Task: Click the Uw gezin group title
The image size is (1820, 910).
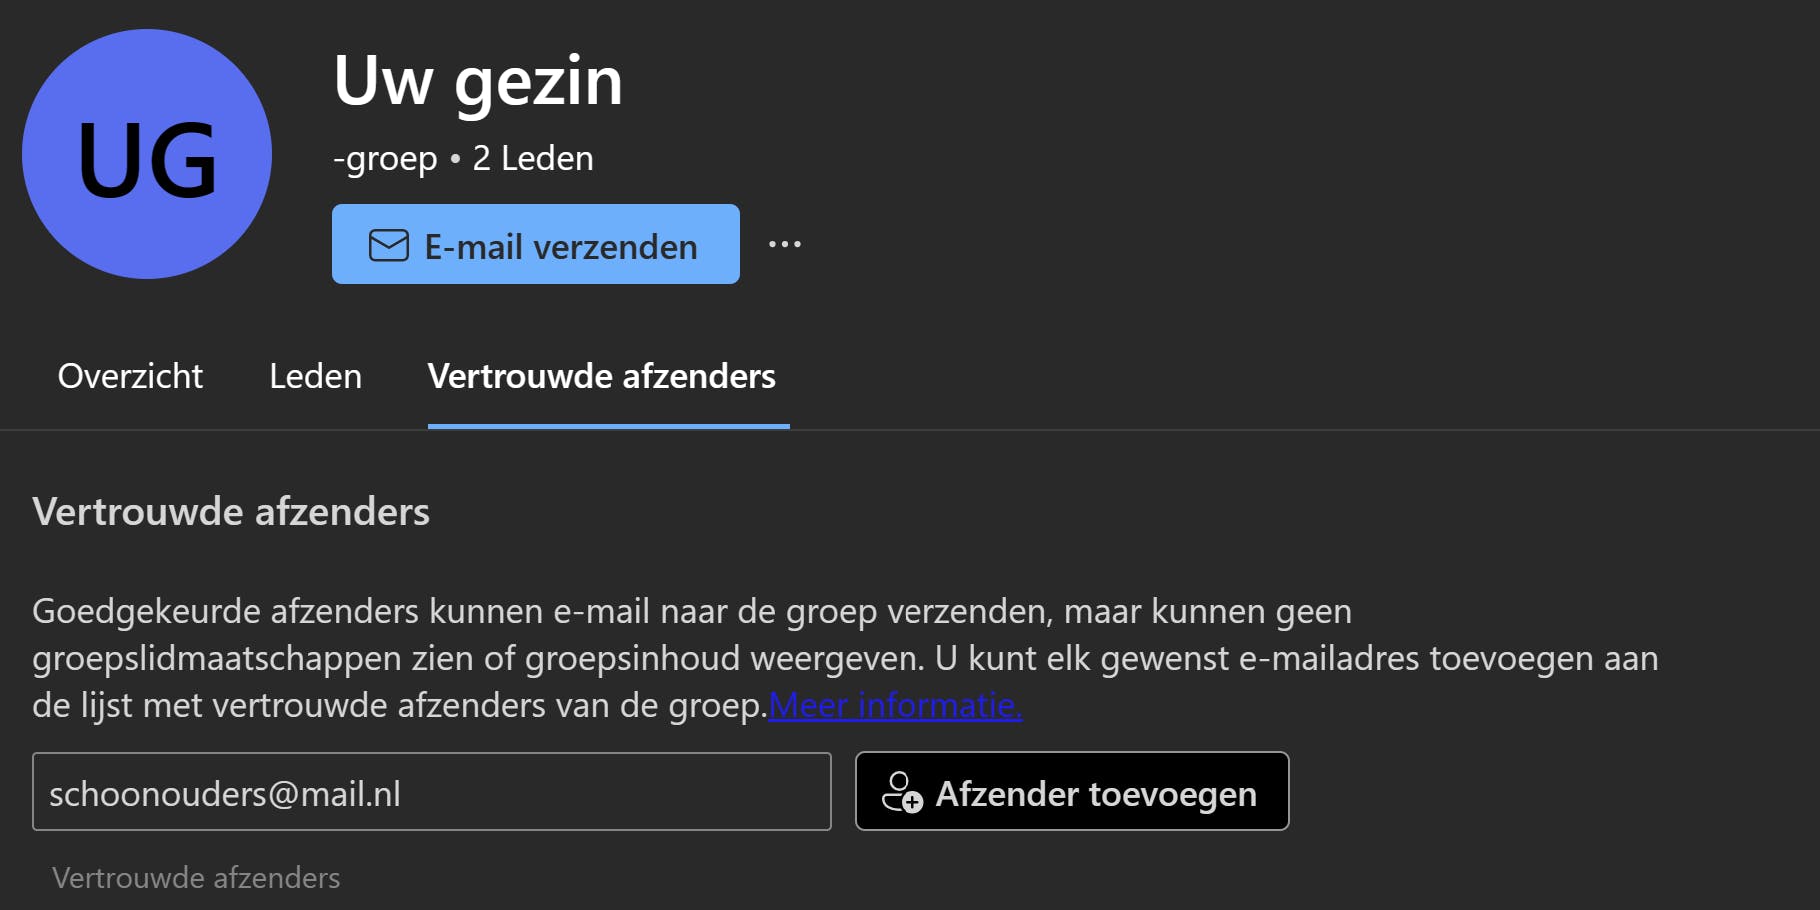Action: (x=478, y=80)
